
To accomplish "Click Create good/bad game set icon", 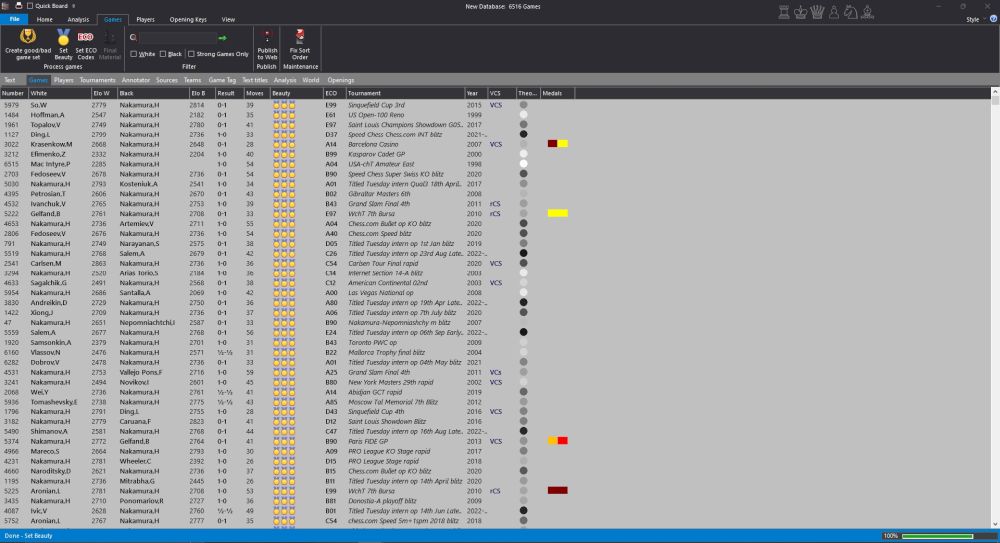I will 27,38.
